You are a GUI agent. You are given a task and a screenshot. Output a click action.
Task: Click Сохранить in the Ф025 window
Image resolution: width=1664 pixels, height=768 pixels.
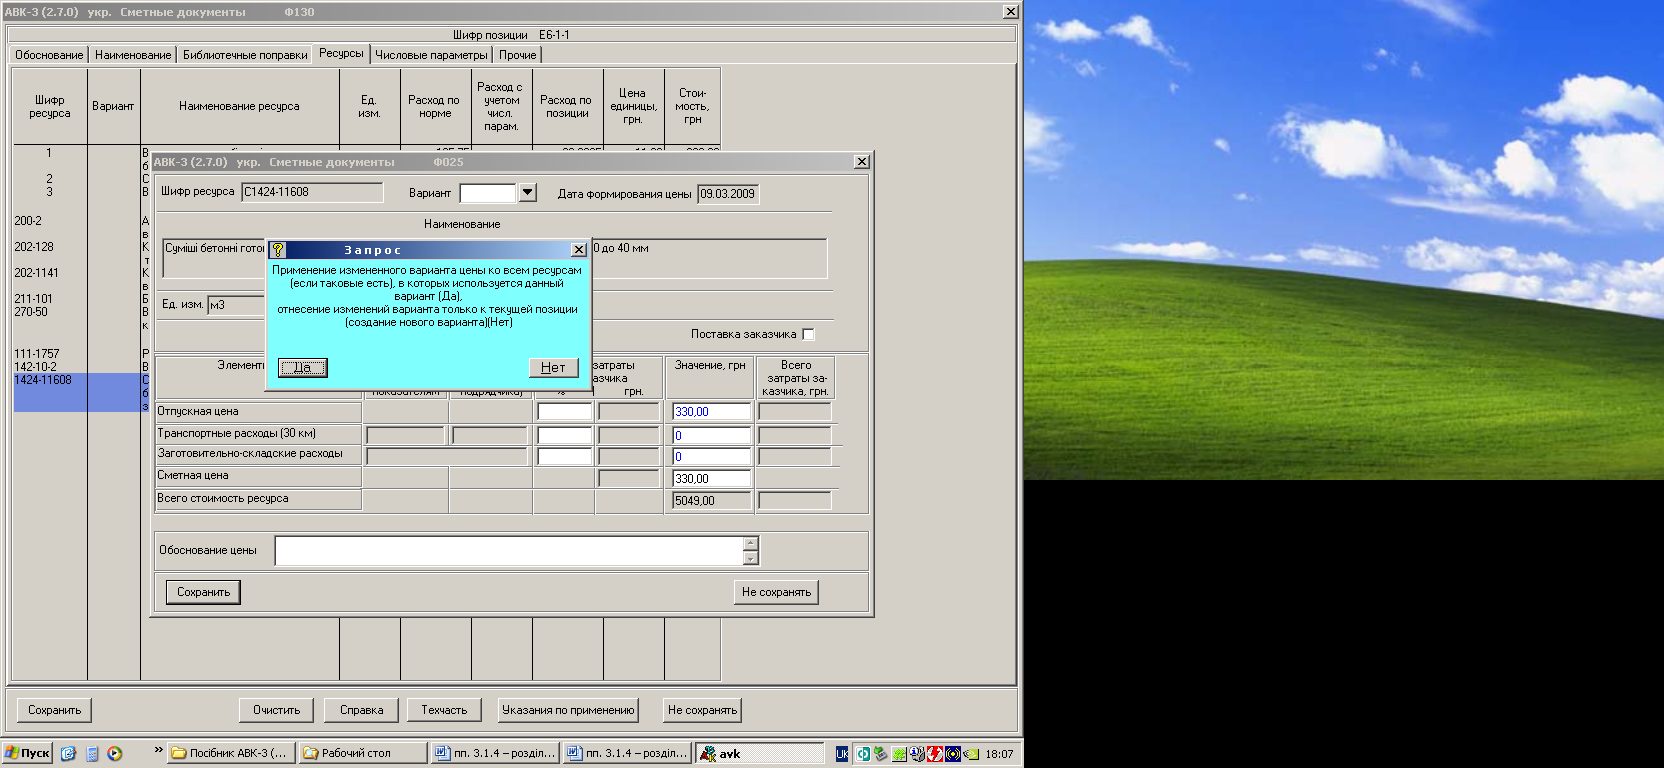(x=203, y=592)
